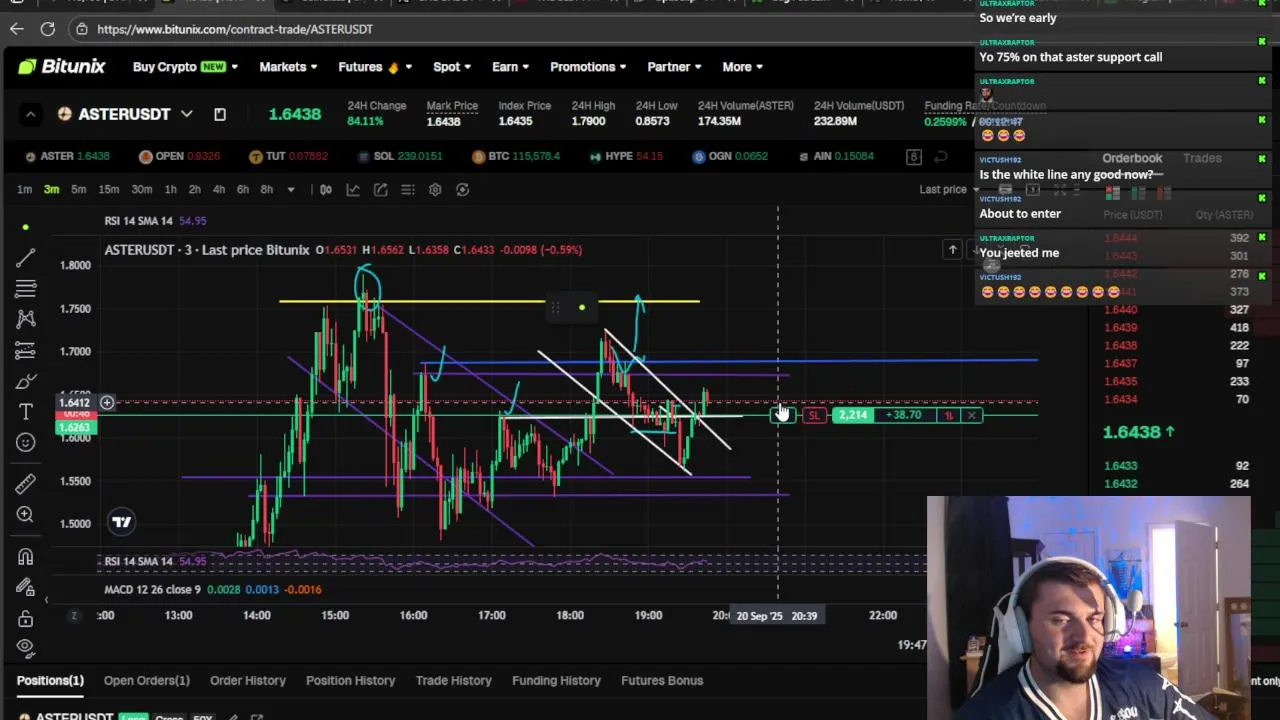Open the Markets dropdown menu
Viewport: 1280px width, 720px height.
[288, 67]
